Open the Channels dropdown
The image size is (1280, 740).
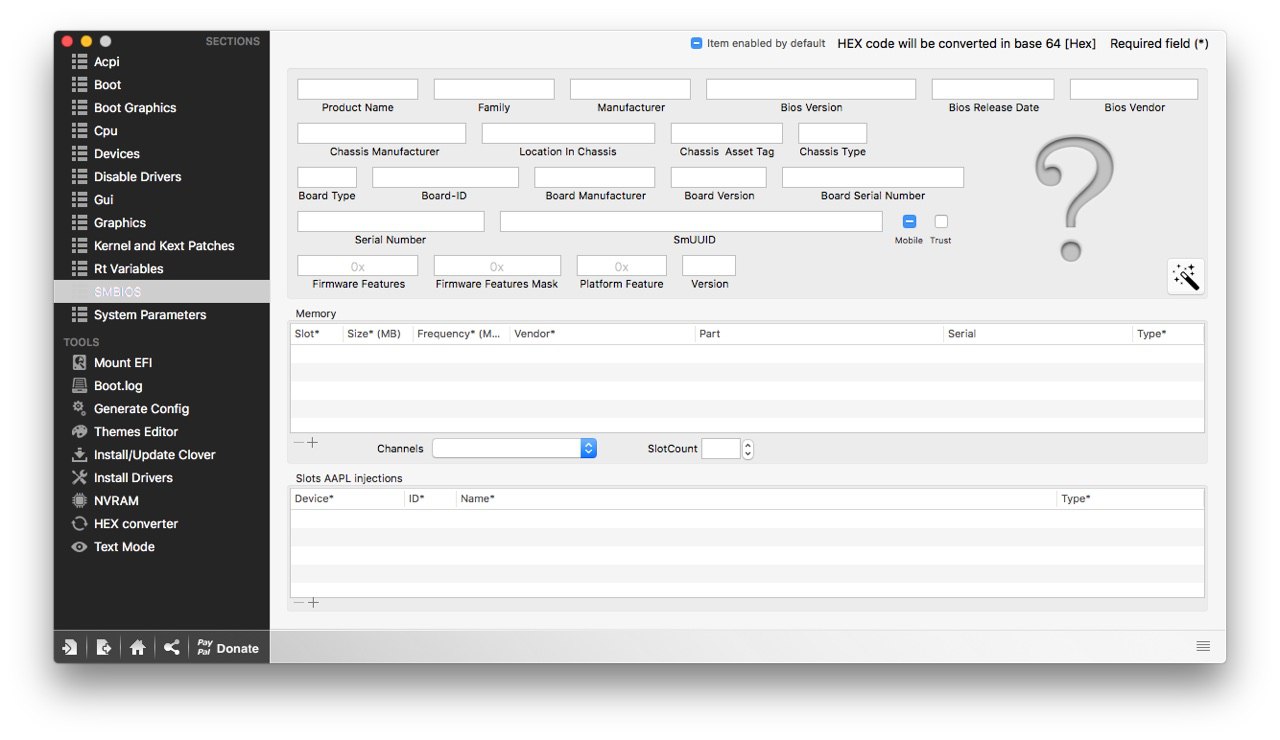(x=514, y=448)
